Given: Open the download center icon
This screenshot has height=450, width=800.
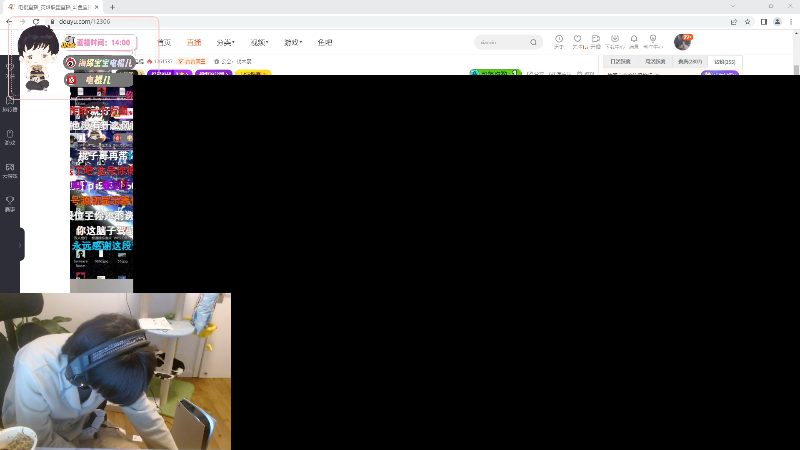Looking at the screenshot, I should 615,41.
